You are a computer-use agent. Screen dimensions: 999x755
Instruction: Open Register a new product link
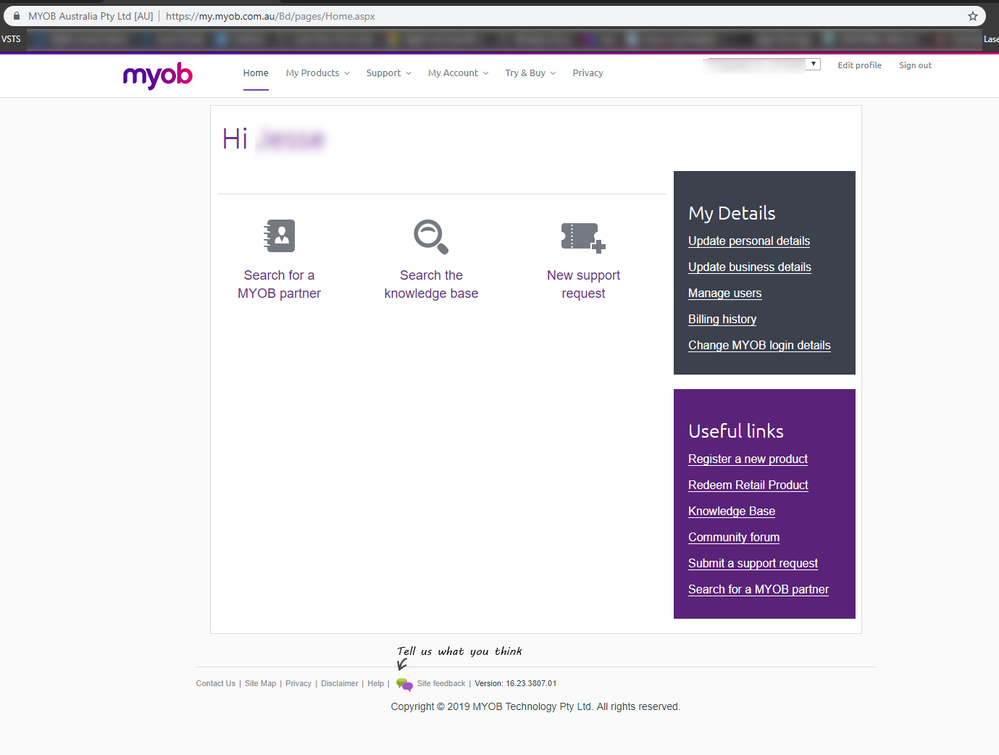click(748, 459)
